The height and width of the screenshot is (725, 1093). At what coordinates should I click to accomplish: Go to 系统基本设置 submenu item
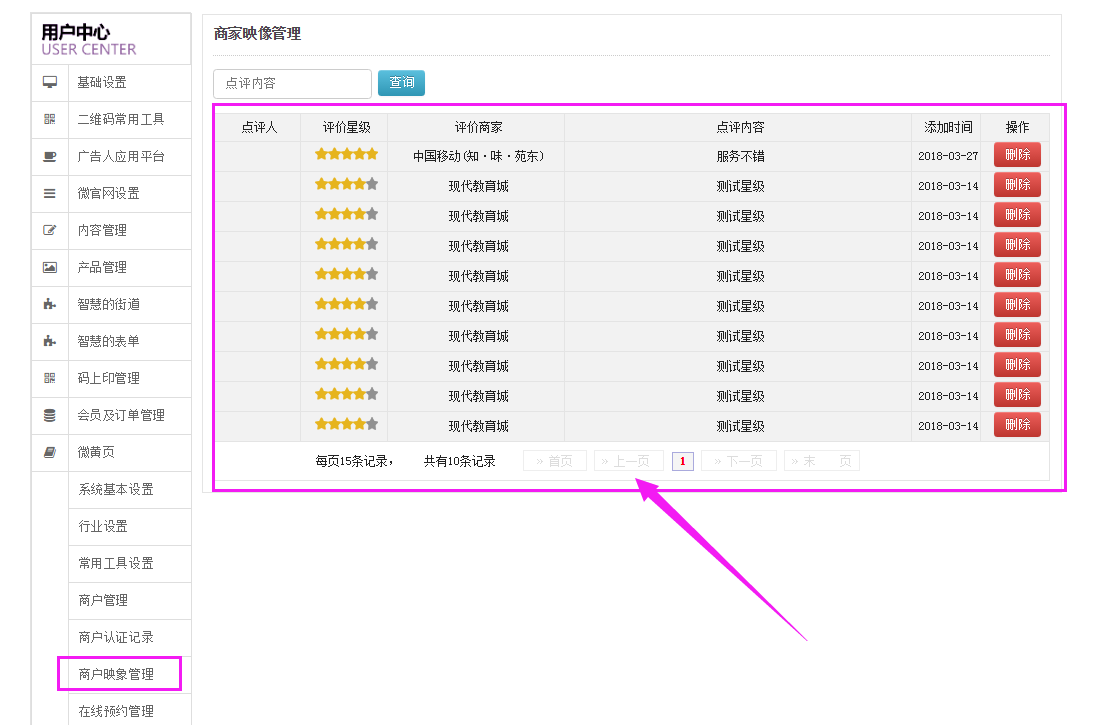117,490
